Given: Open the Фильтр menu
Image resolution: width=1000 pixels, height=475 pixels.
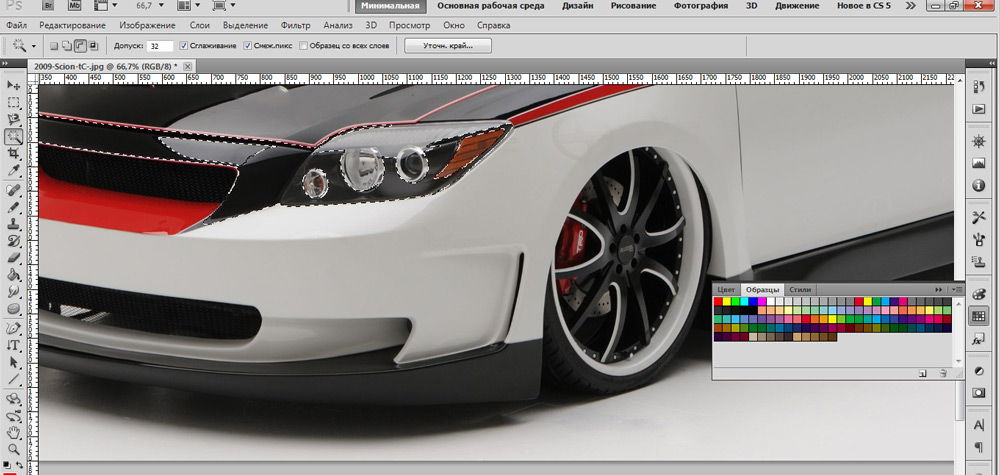Looking at the screenshot, I should (x=295, y=24).
